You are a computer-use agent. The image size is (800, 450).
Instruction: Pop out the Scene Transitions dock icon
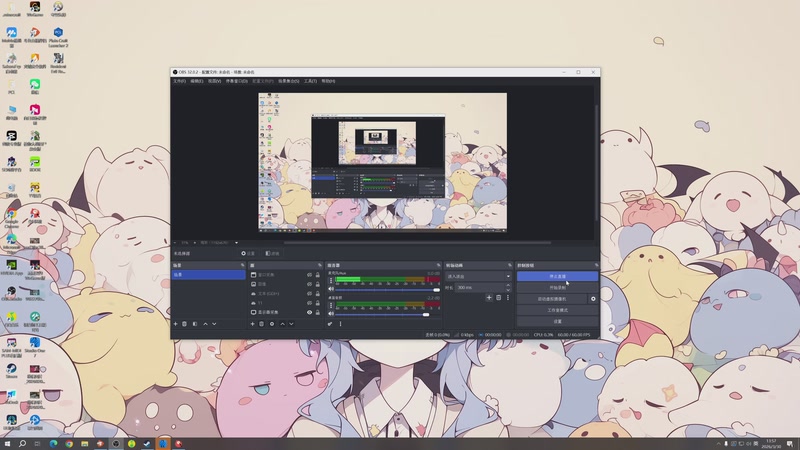pyautogui.click(x=509, y=265)
